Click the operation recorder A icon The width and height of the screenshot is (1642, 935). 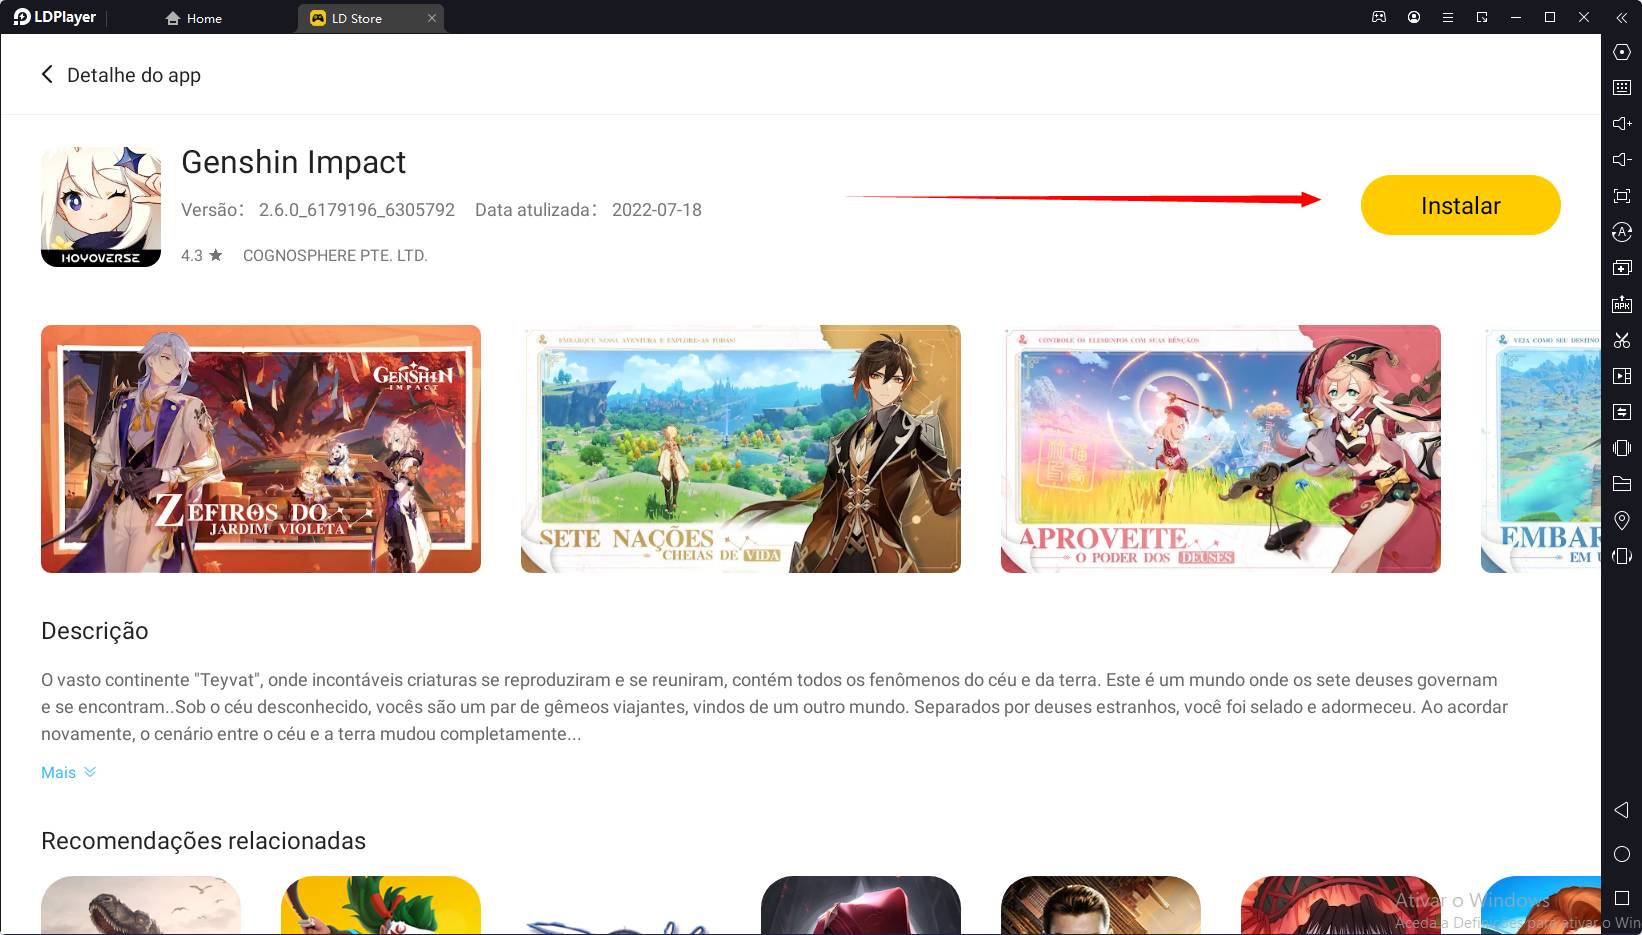(x=1622, y=232)
